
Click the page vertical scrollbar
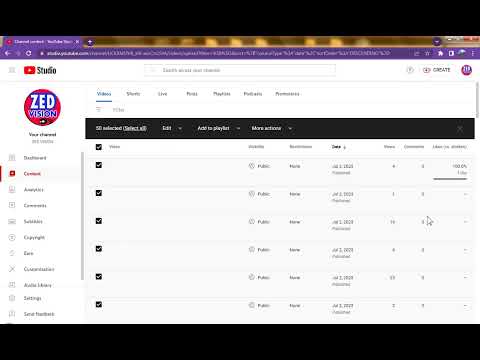(478, 100)
